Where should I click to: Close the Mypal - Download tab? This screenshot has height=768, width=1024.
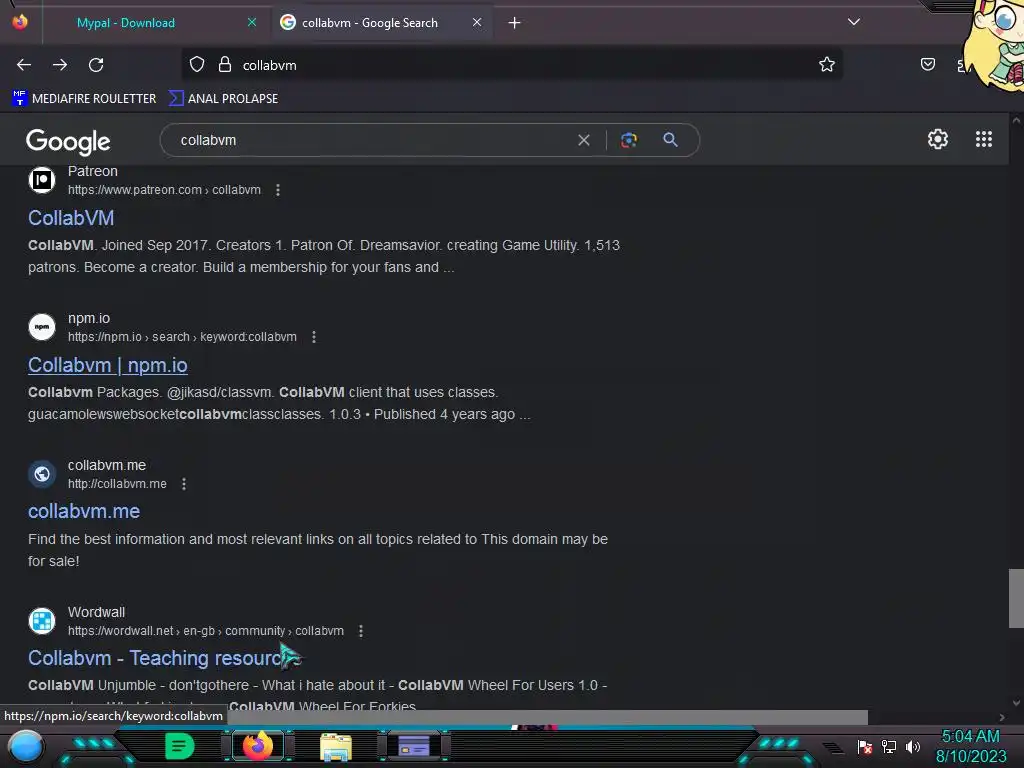[251, 22]
